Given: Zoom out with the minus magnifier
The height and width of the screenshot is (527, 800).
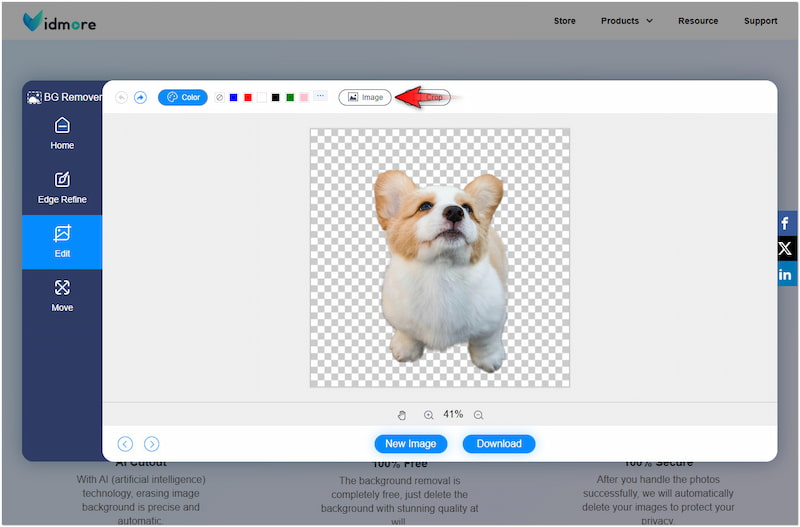Looking at the screenshot, I should (479, 415).
